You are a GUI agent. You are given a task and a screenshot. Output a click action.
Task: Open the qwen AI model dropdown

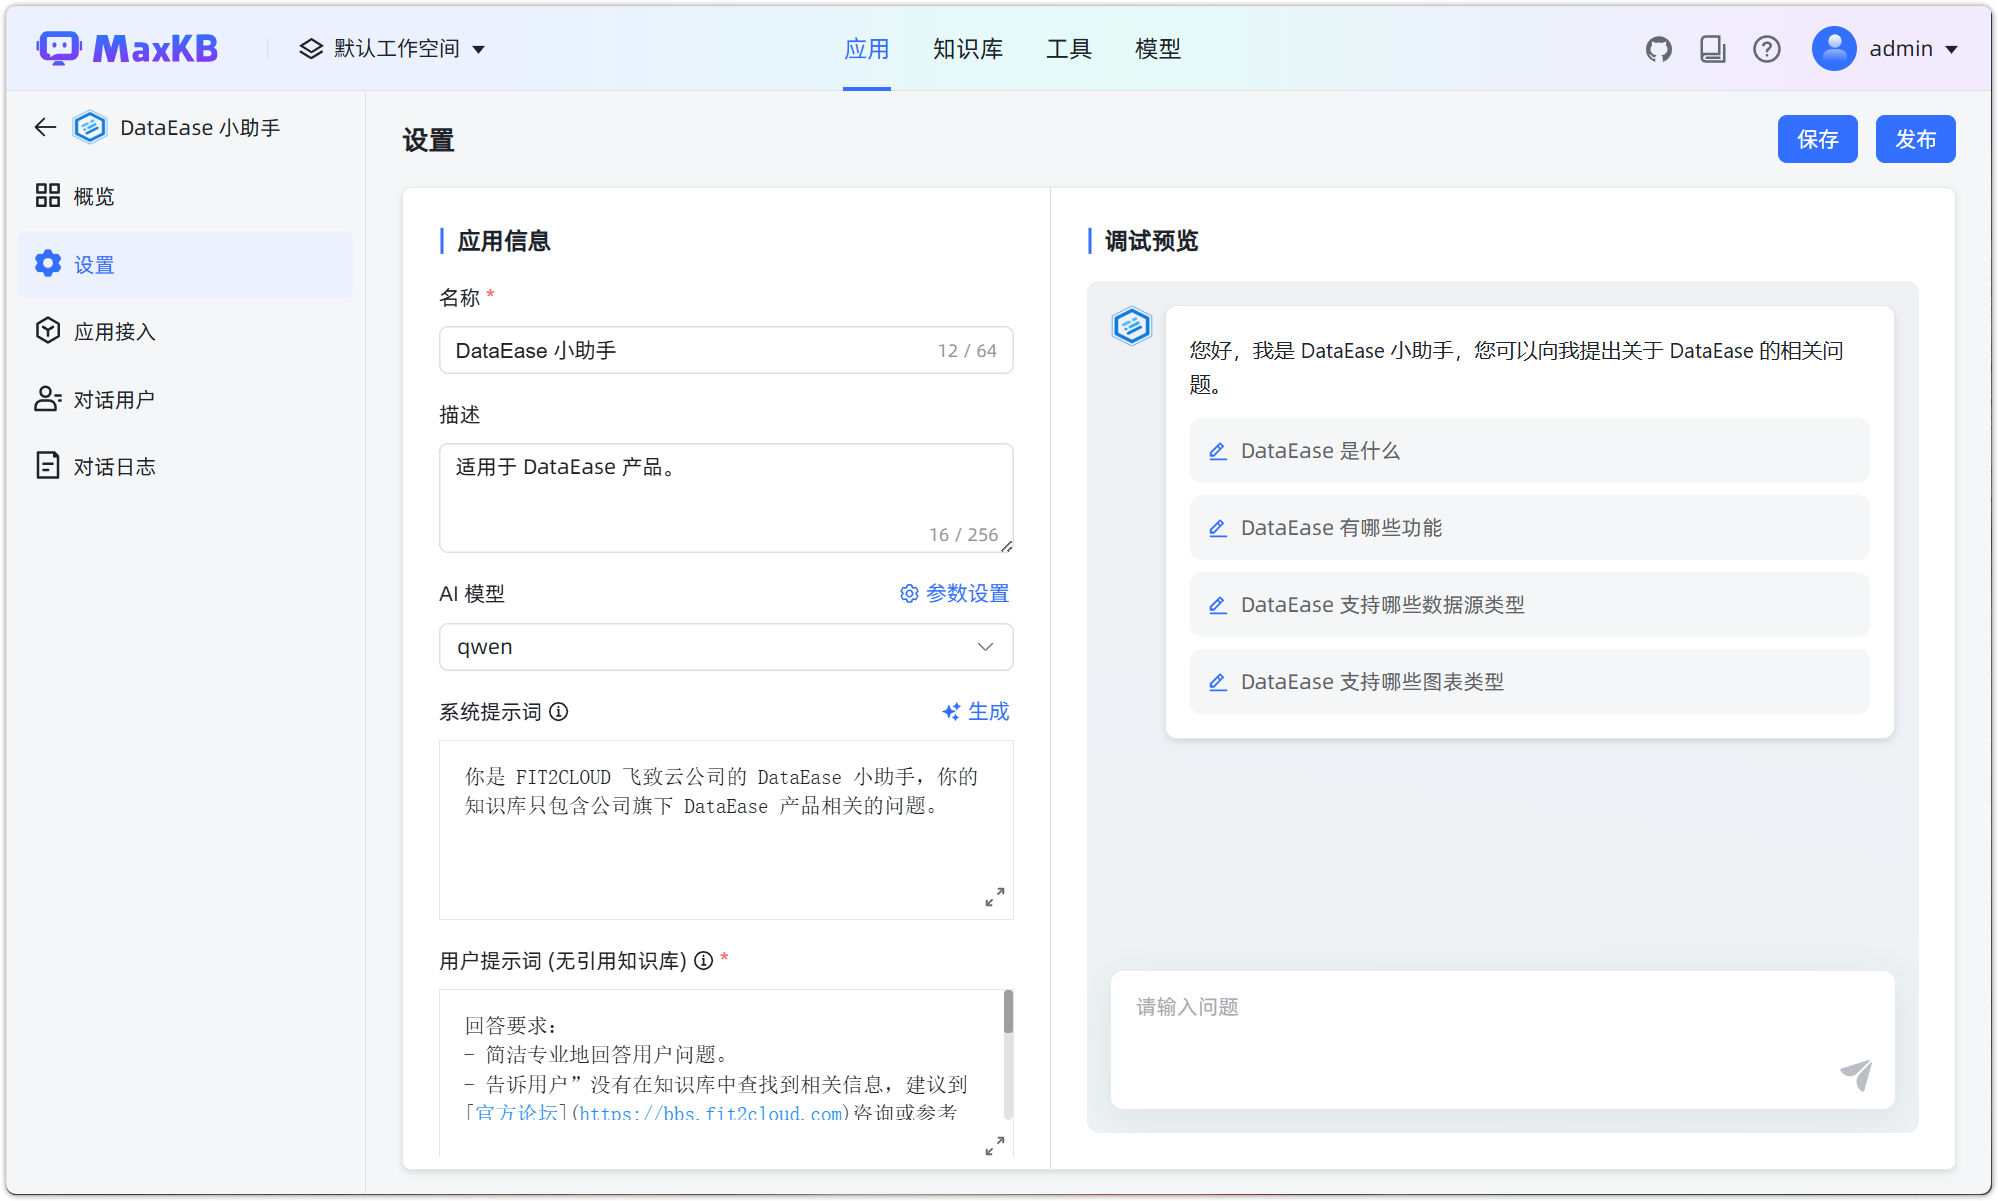725,647
